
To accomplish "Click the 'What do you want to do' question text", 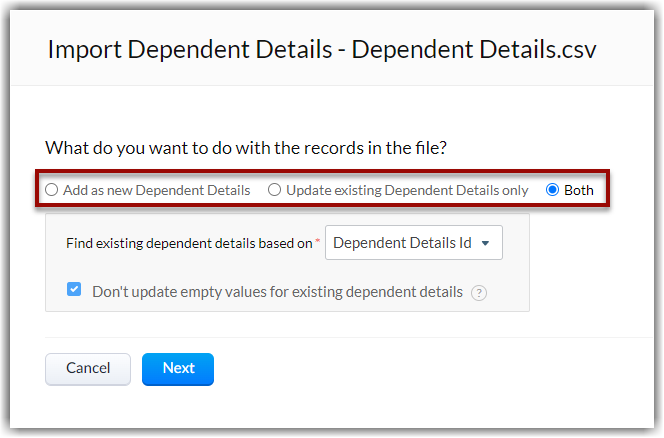I will pos(246,148).
